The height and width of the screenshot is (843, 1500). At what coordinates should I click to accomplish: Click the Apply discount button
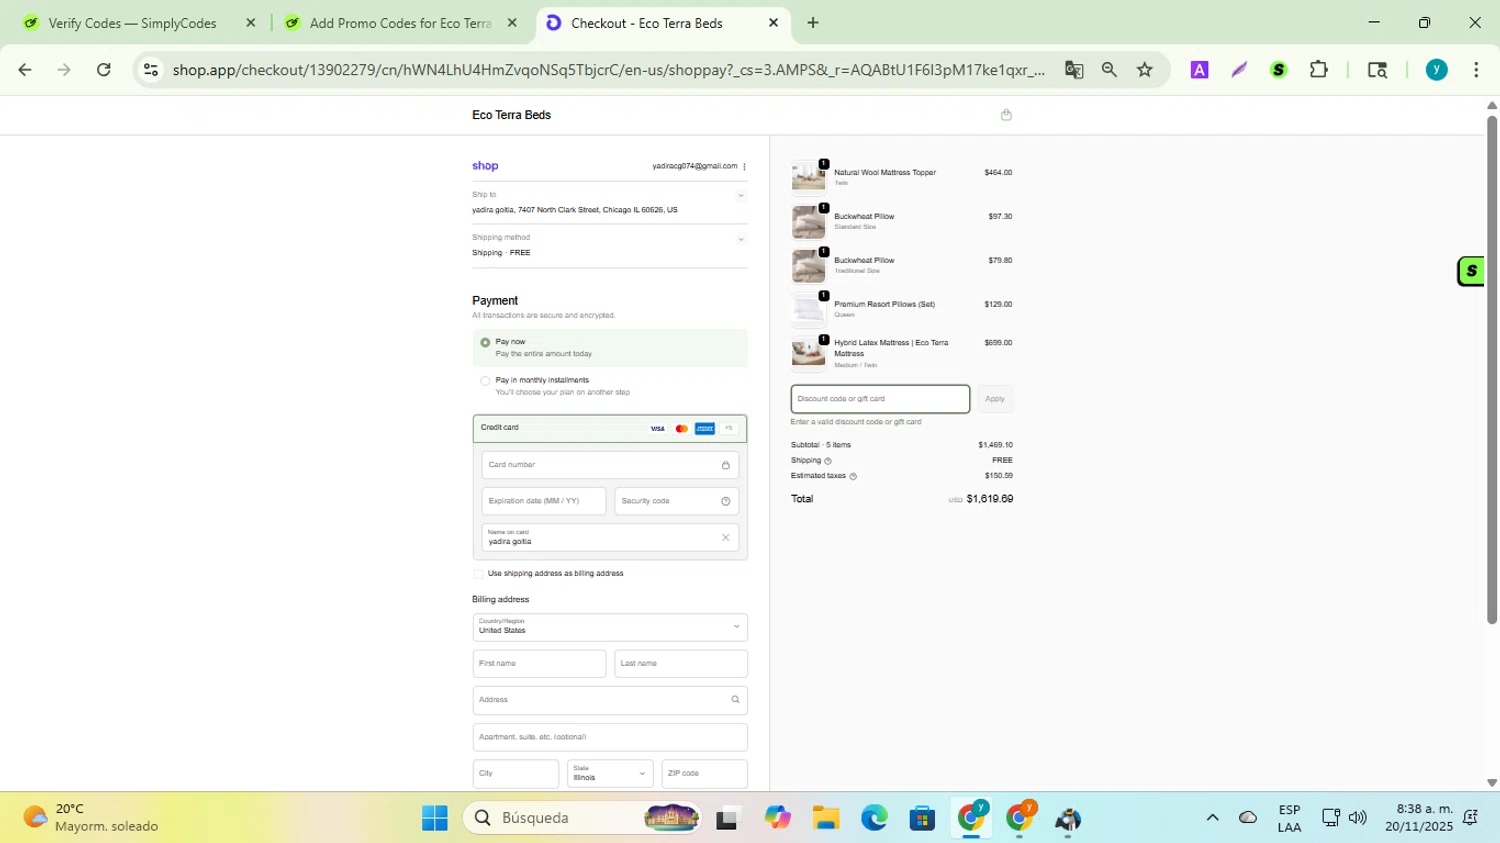coord(995,399)
